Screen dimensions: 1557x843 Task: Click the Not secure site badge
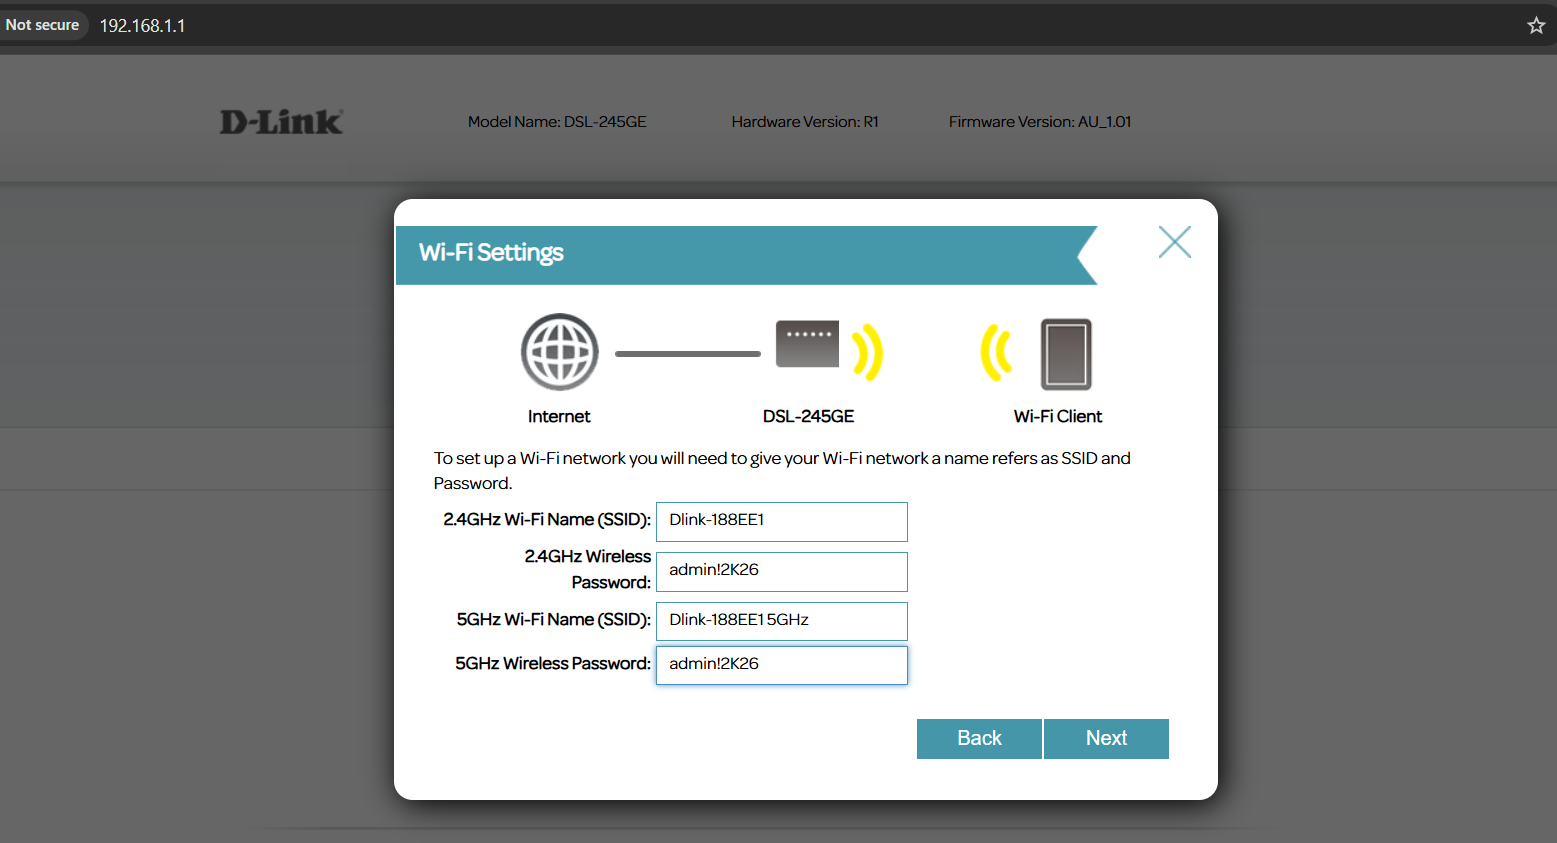(43, 25)
